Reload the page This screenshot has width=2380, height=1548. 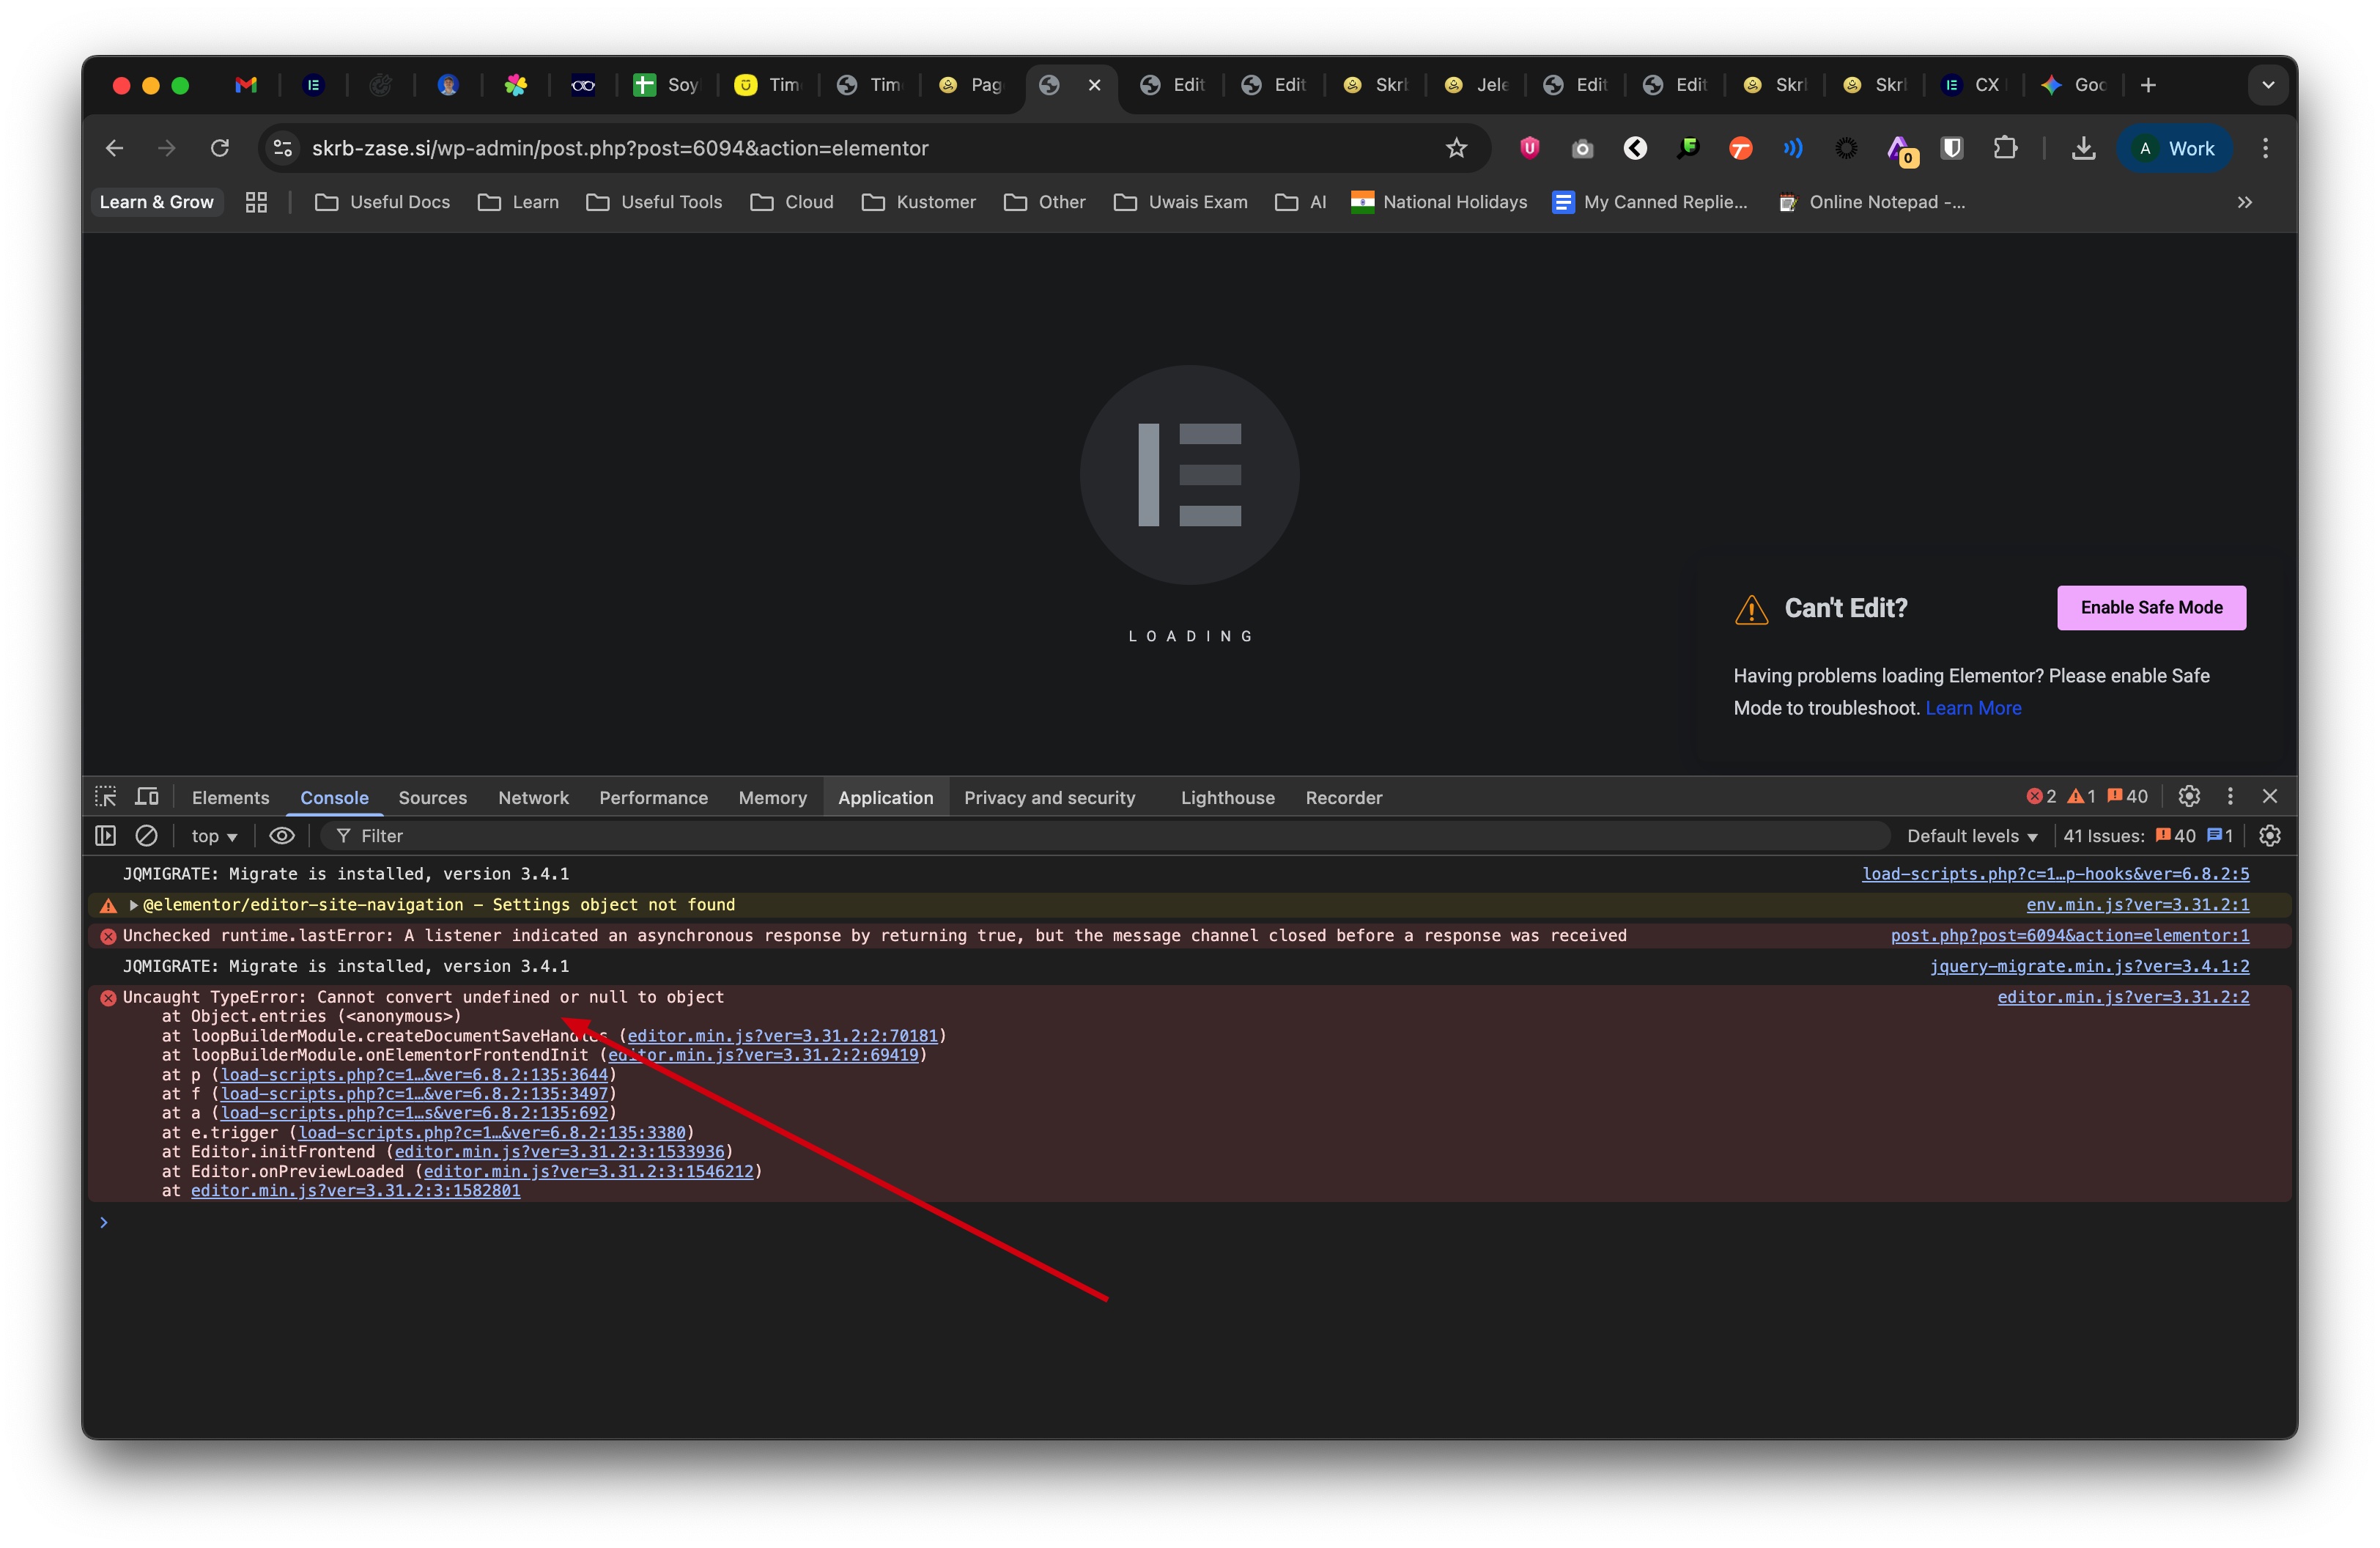point(220,148)
